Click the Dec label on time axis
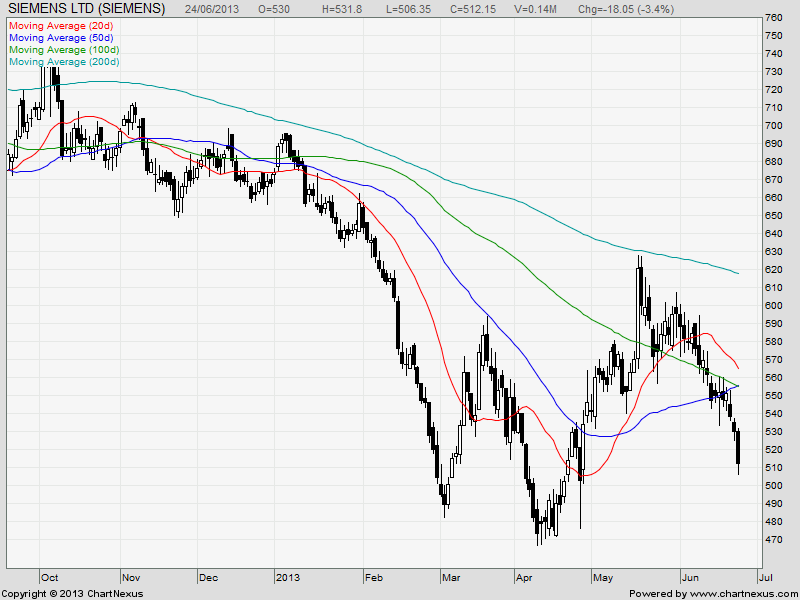800x600 pixels. [208, 578]
